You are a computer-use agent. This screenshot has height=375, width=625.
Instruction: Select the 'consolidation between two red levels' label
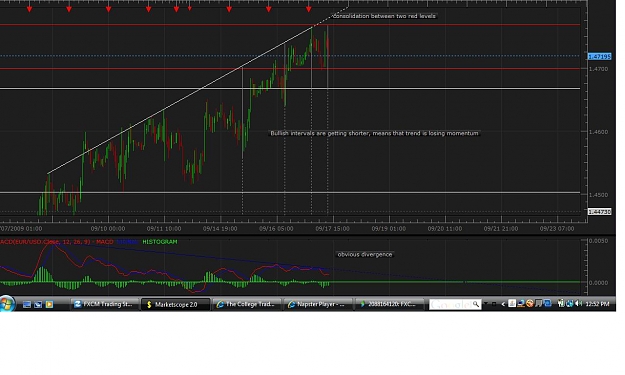pyautogui.click(x=384, y=16)
